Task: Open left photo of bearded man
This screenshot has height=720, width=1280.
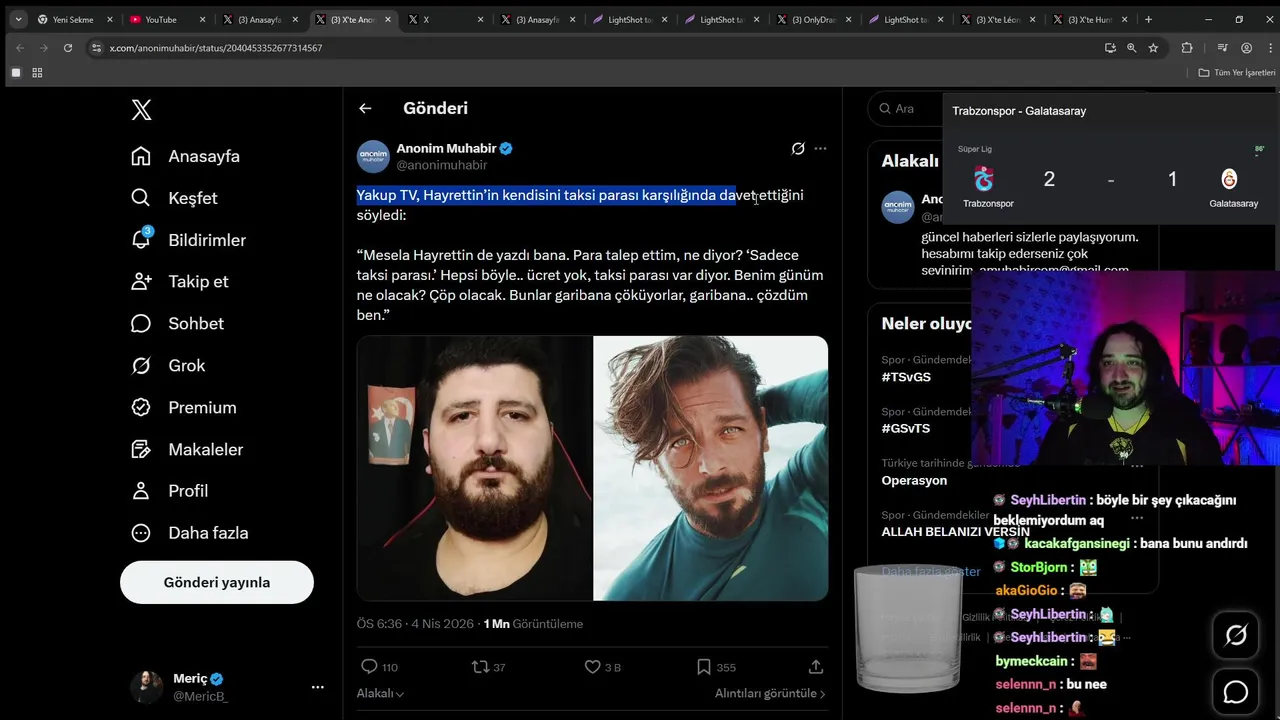Action: 474,468
